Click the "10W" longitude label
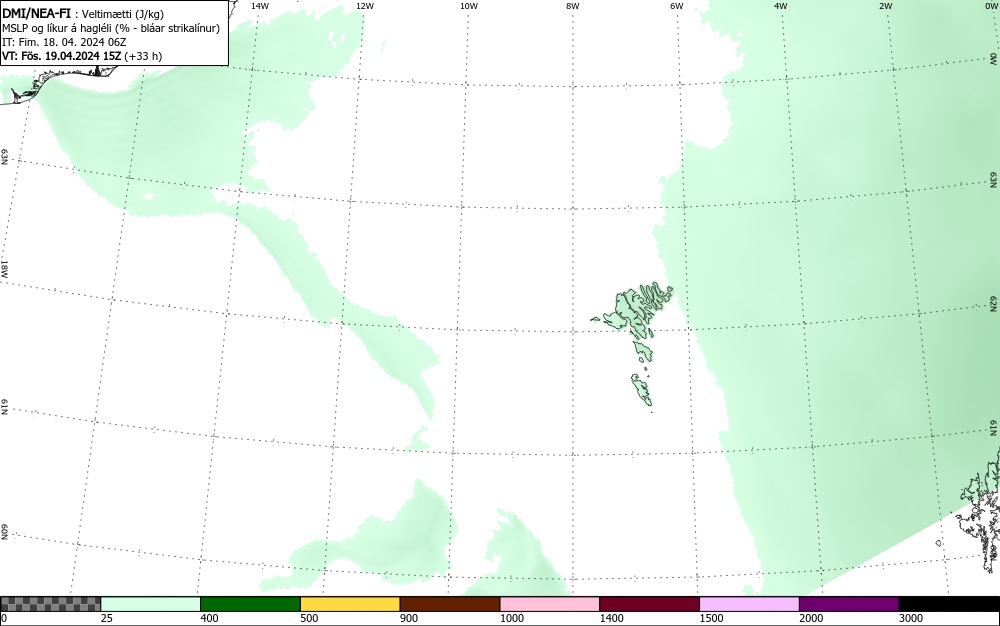1000x626 pixels. click(469, 6)
